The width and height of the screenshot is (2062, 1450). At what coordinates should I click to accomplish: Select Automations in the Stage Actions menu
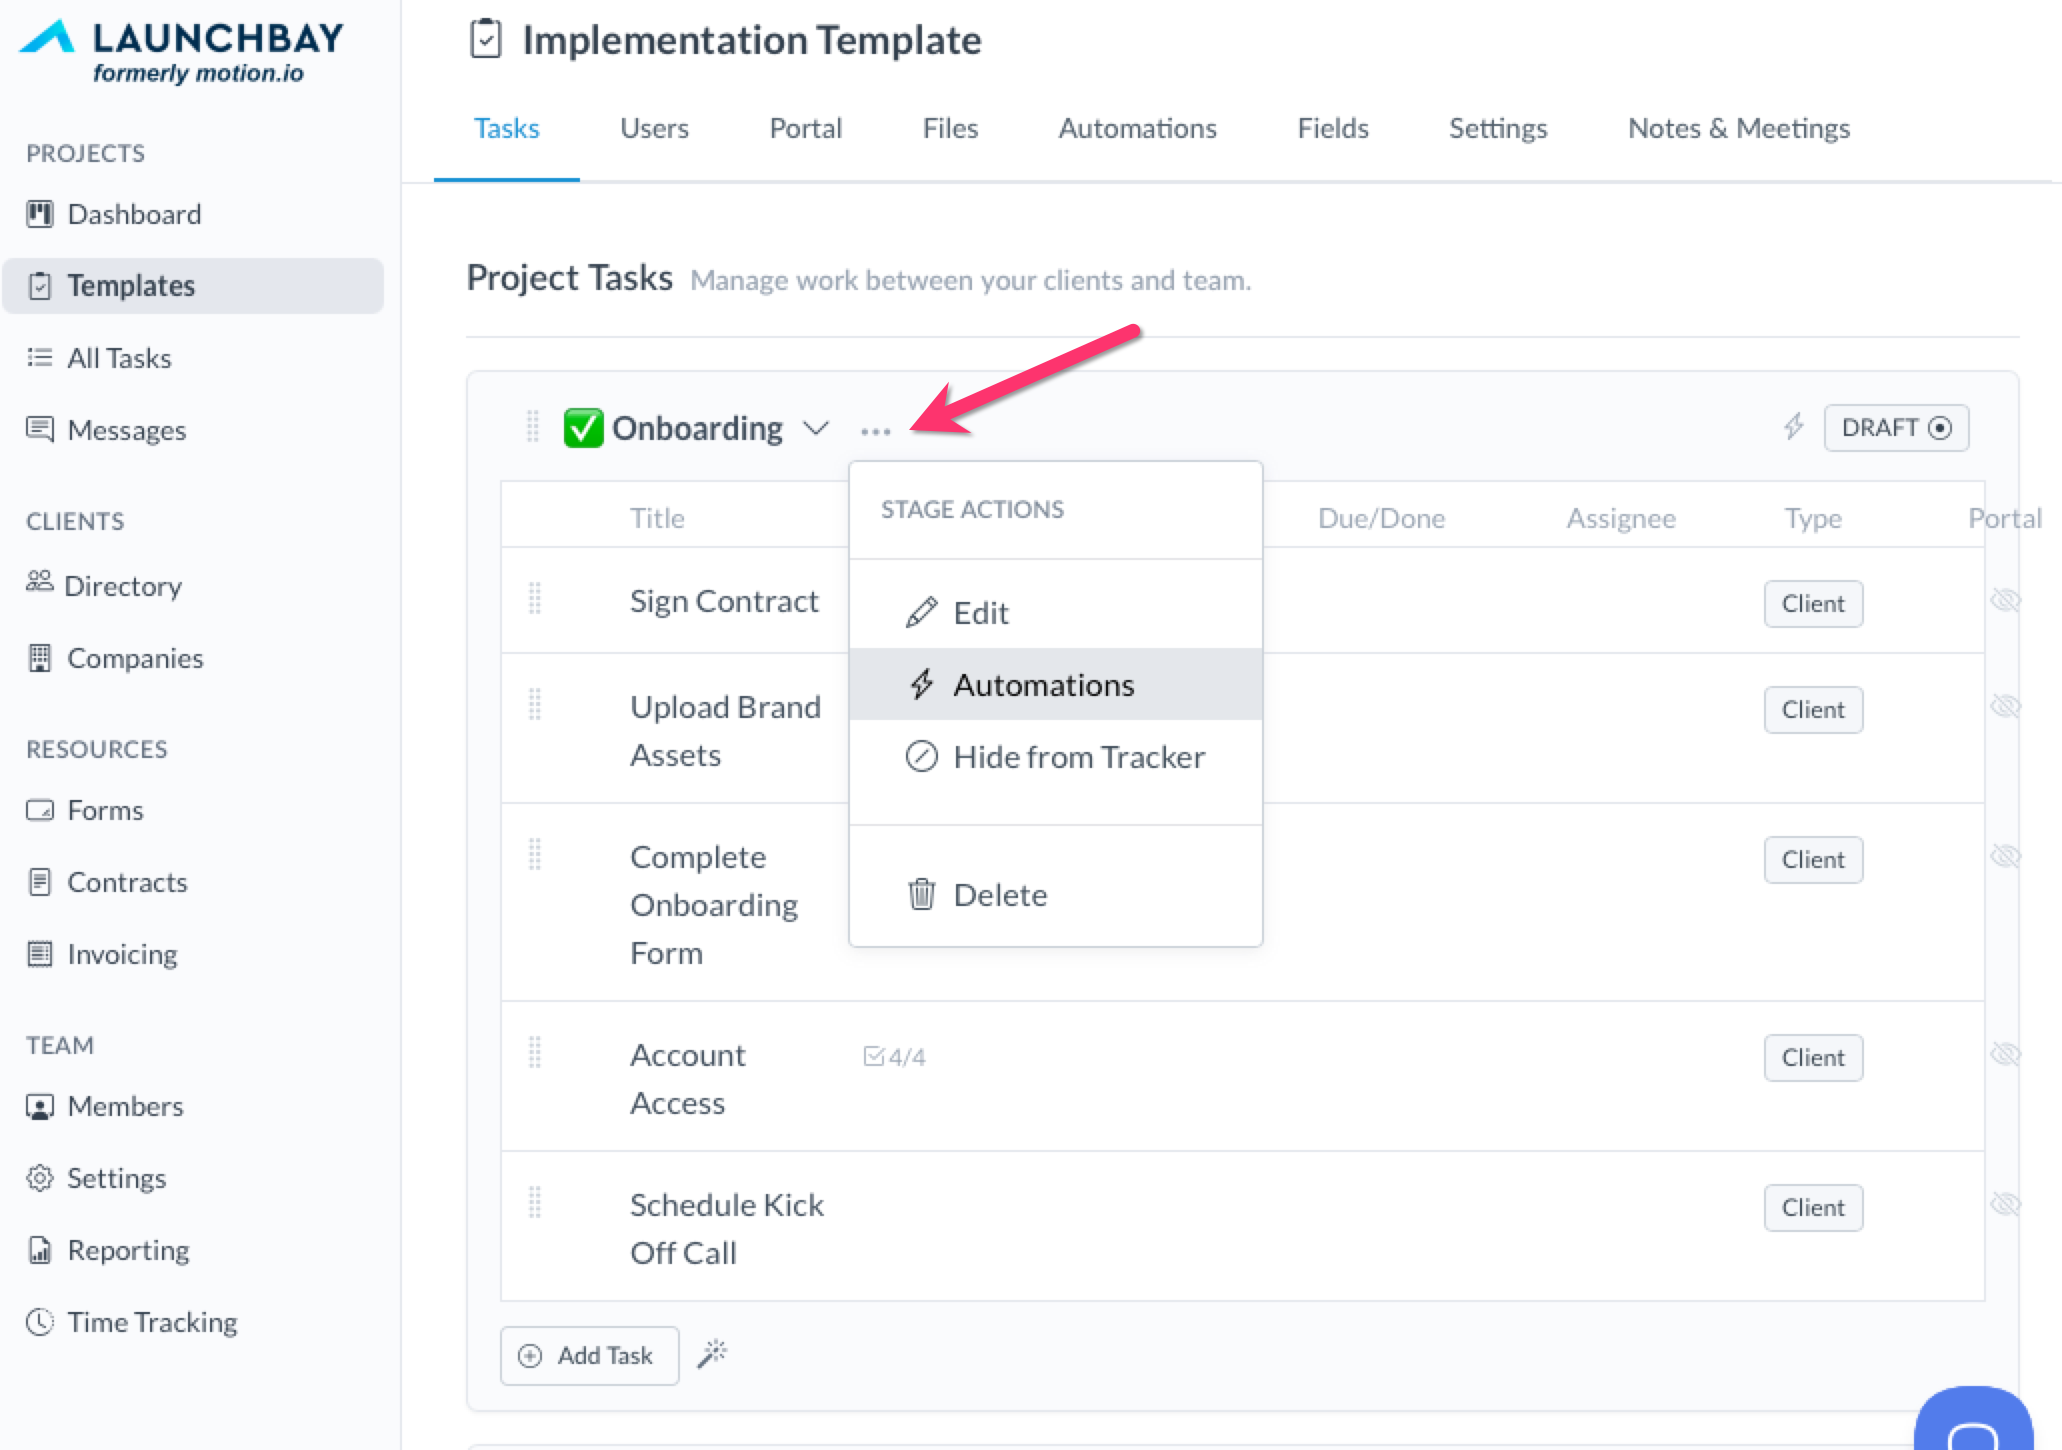1043,685
